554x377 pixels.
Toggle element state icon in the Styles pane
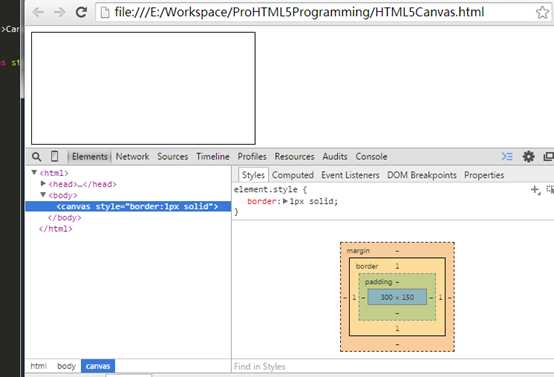click(550, 189)
